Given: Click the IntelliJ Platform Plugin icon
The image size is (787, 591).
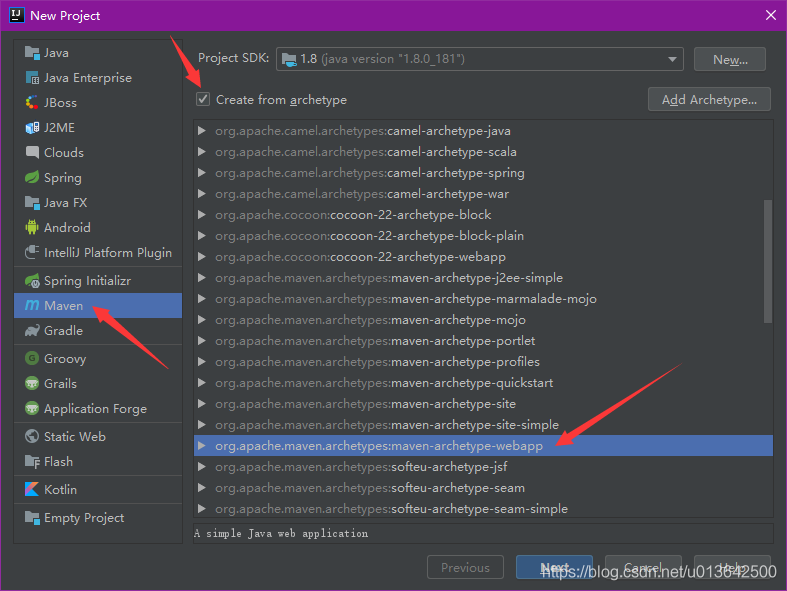Looking at the screenshot, I should click(x=32, y=252).
